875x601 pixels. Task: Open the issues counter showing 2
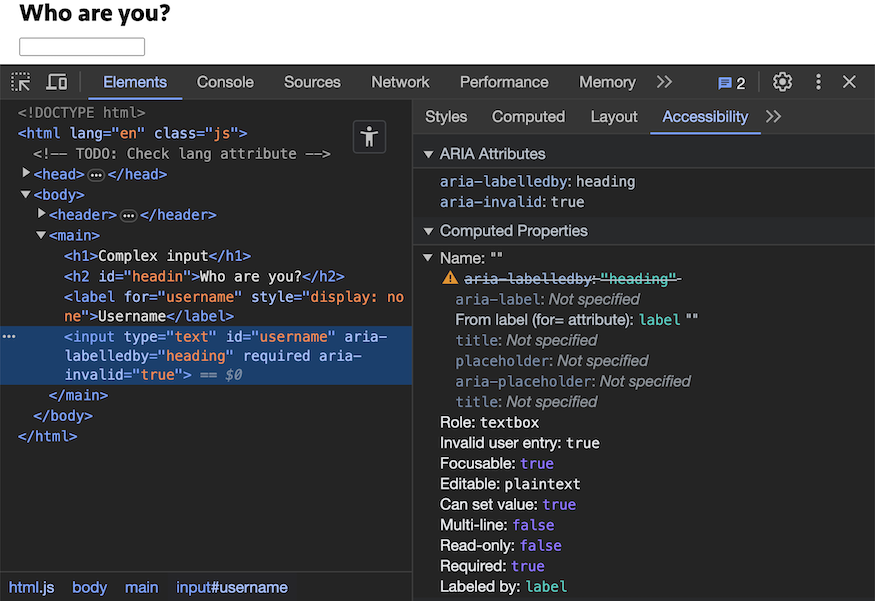tap(731, 83)
